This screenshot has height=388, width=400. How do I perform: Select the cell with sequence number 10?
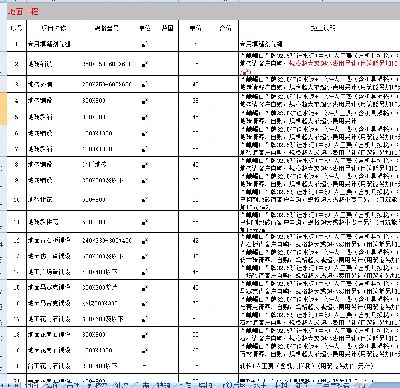click(x=17, y=200)
